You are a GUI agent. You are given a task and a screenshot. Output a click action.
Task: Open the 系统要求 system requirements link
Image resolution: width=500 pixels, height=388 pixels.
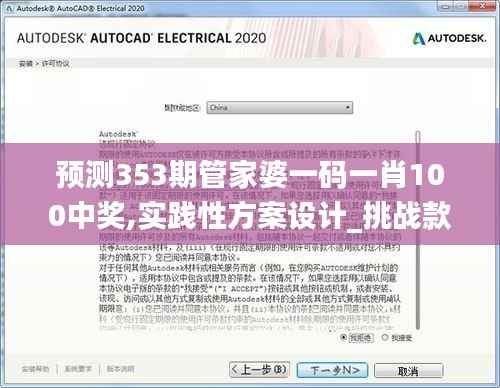coord(78,369)
